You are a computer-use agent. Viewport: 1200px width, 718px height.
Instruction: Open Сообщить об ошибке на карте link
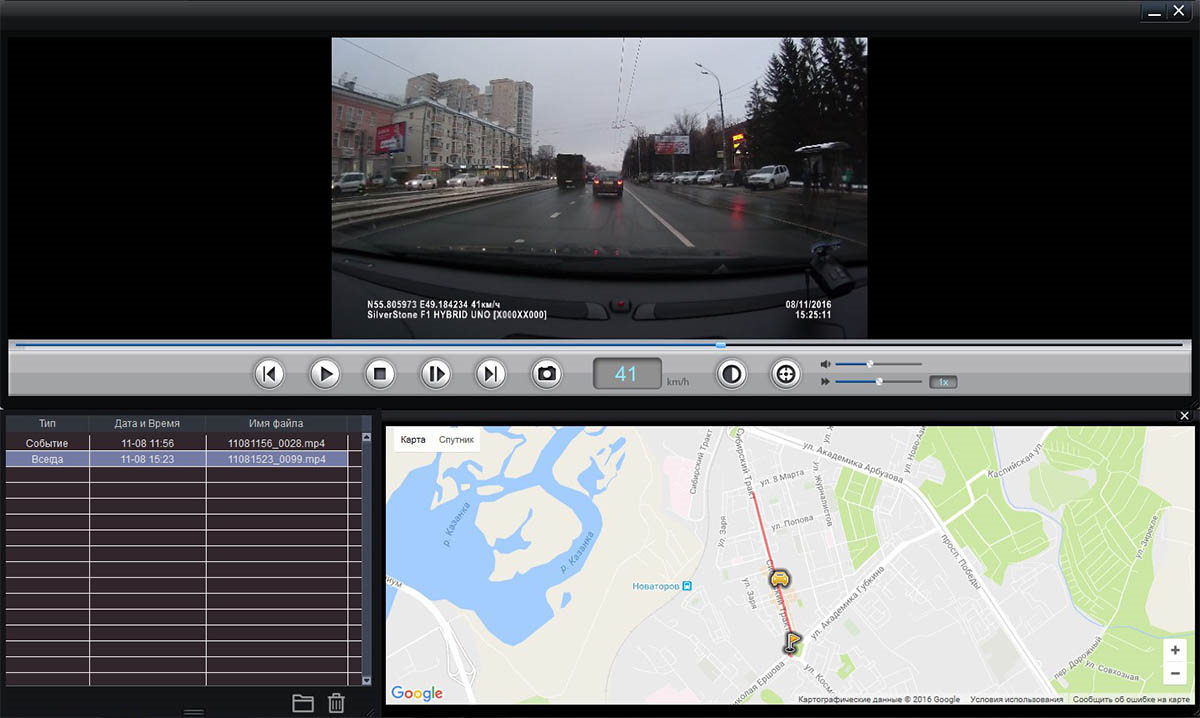tap(1132, 700)
